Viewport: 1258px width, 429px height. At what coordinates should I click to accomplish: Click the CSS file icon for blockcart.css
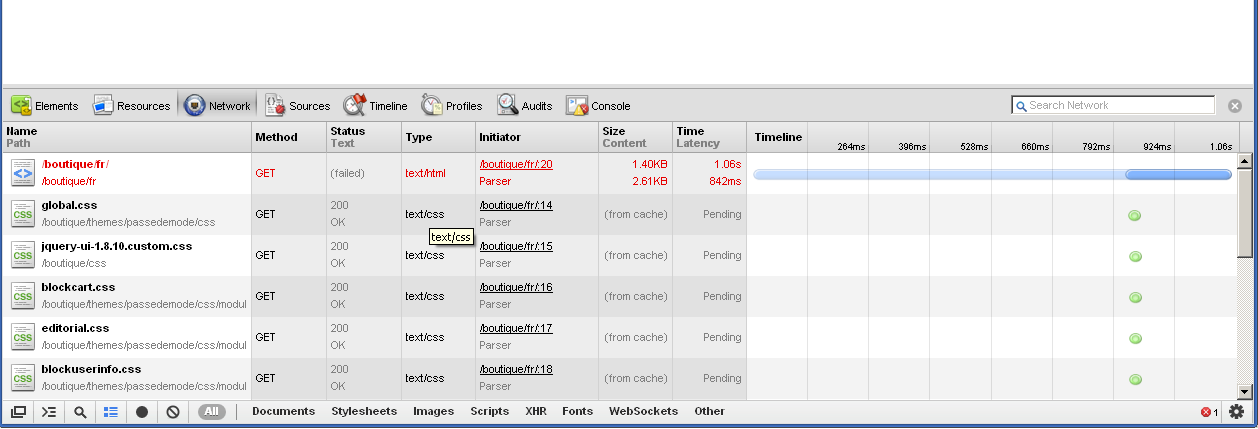click(22, 296)
